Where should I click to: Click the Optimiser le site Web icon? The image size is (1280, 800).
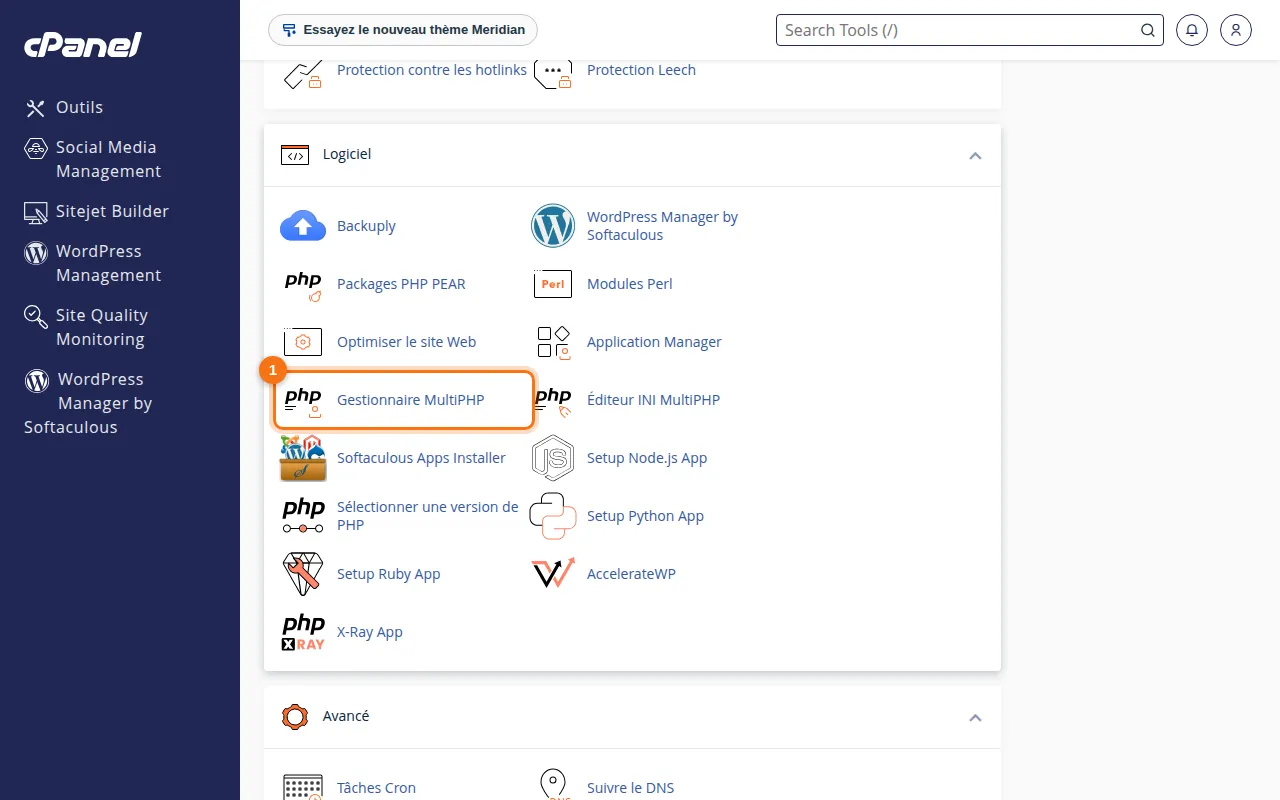tap(303, 342)
